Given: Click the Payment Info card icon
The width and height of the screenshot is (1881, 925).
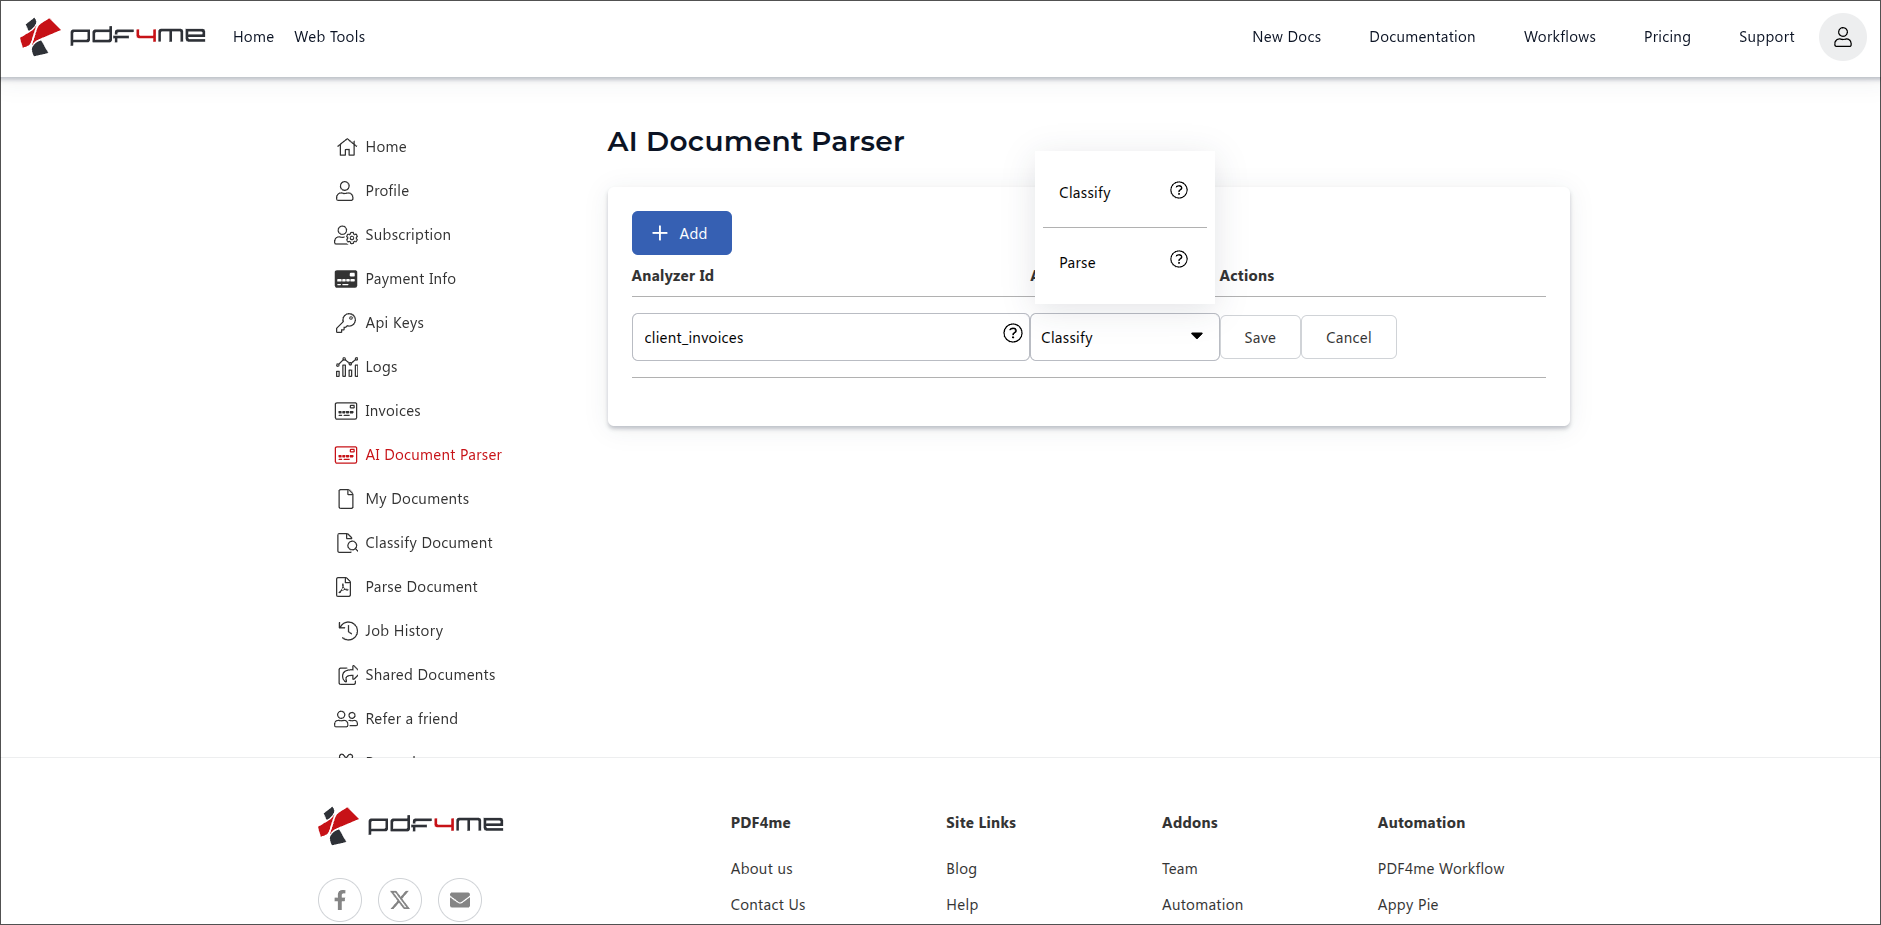Looking at the screenshot, I should tap(346, 279).
